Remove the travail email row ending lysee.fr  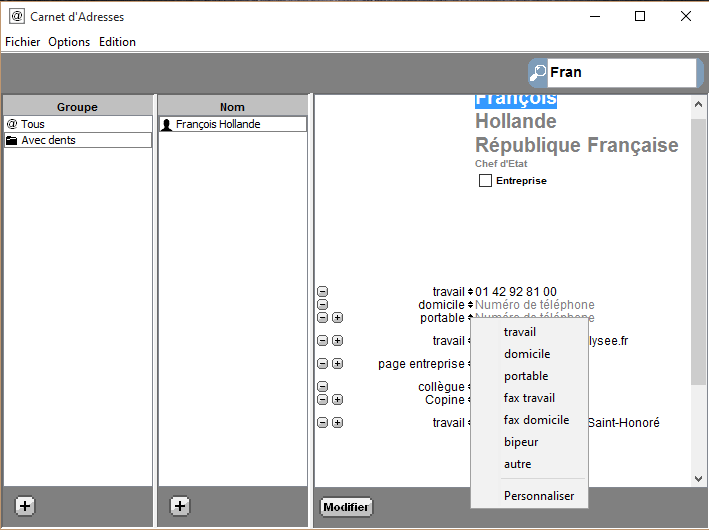pyautogui.click(x=322, y=341)
